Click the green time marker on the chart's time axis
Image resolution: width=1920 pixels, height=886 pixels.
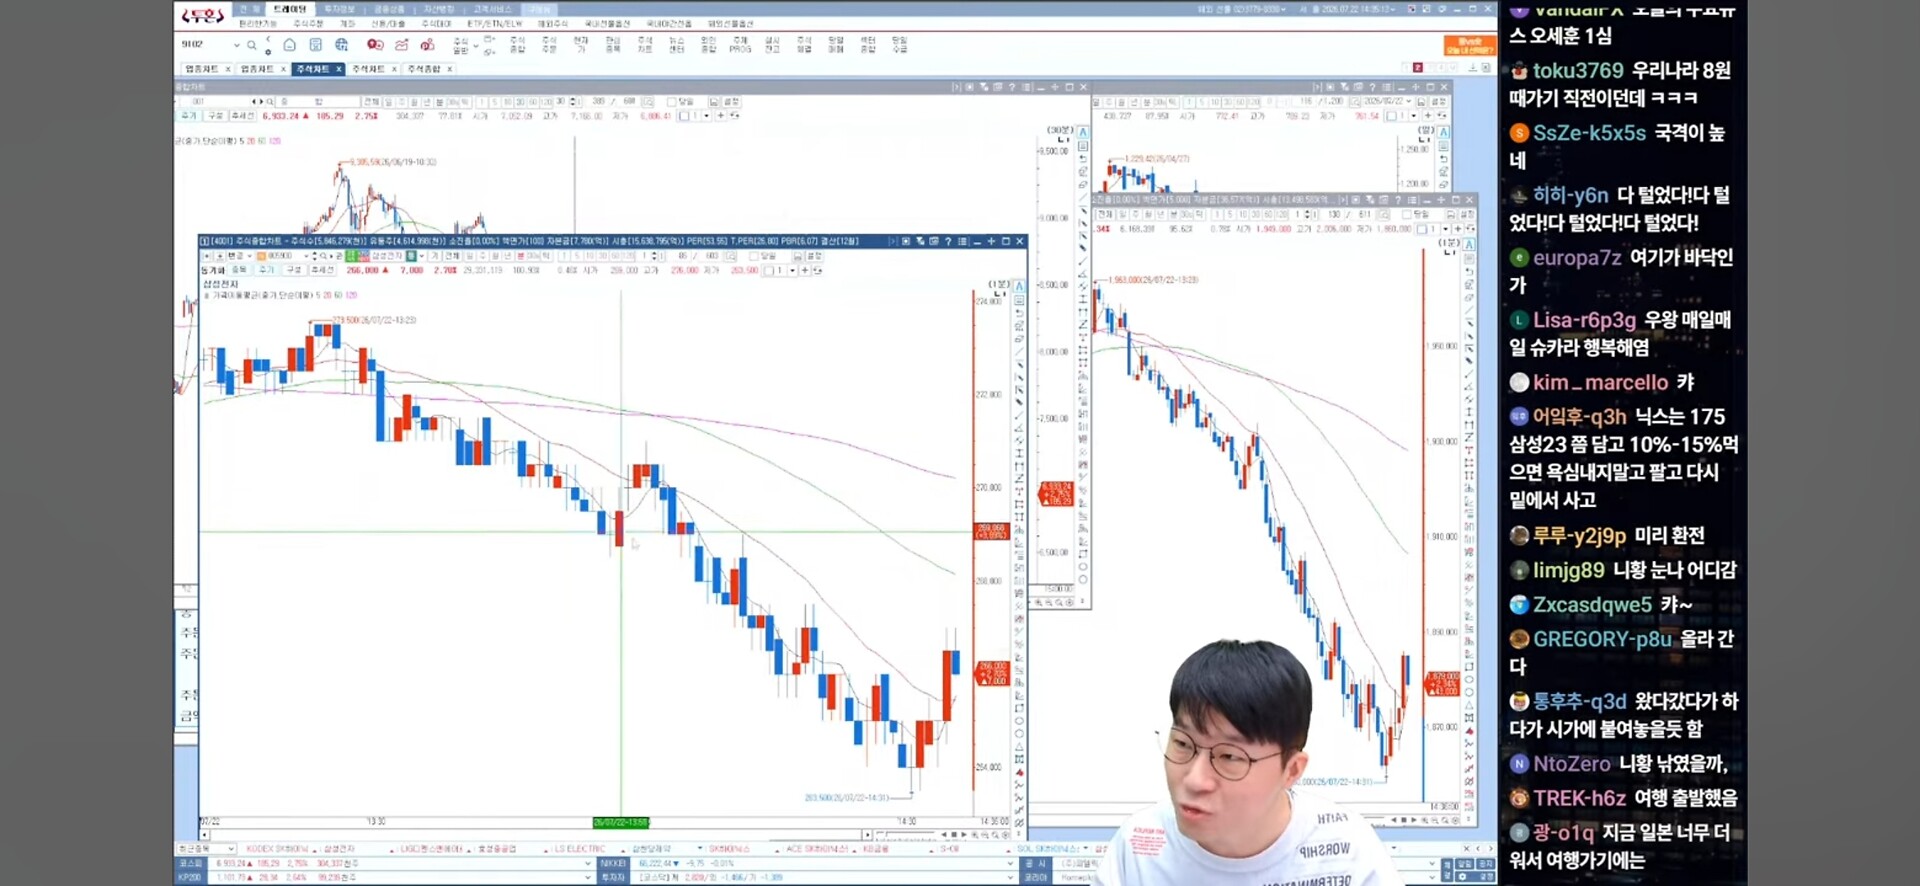[621, 822]
